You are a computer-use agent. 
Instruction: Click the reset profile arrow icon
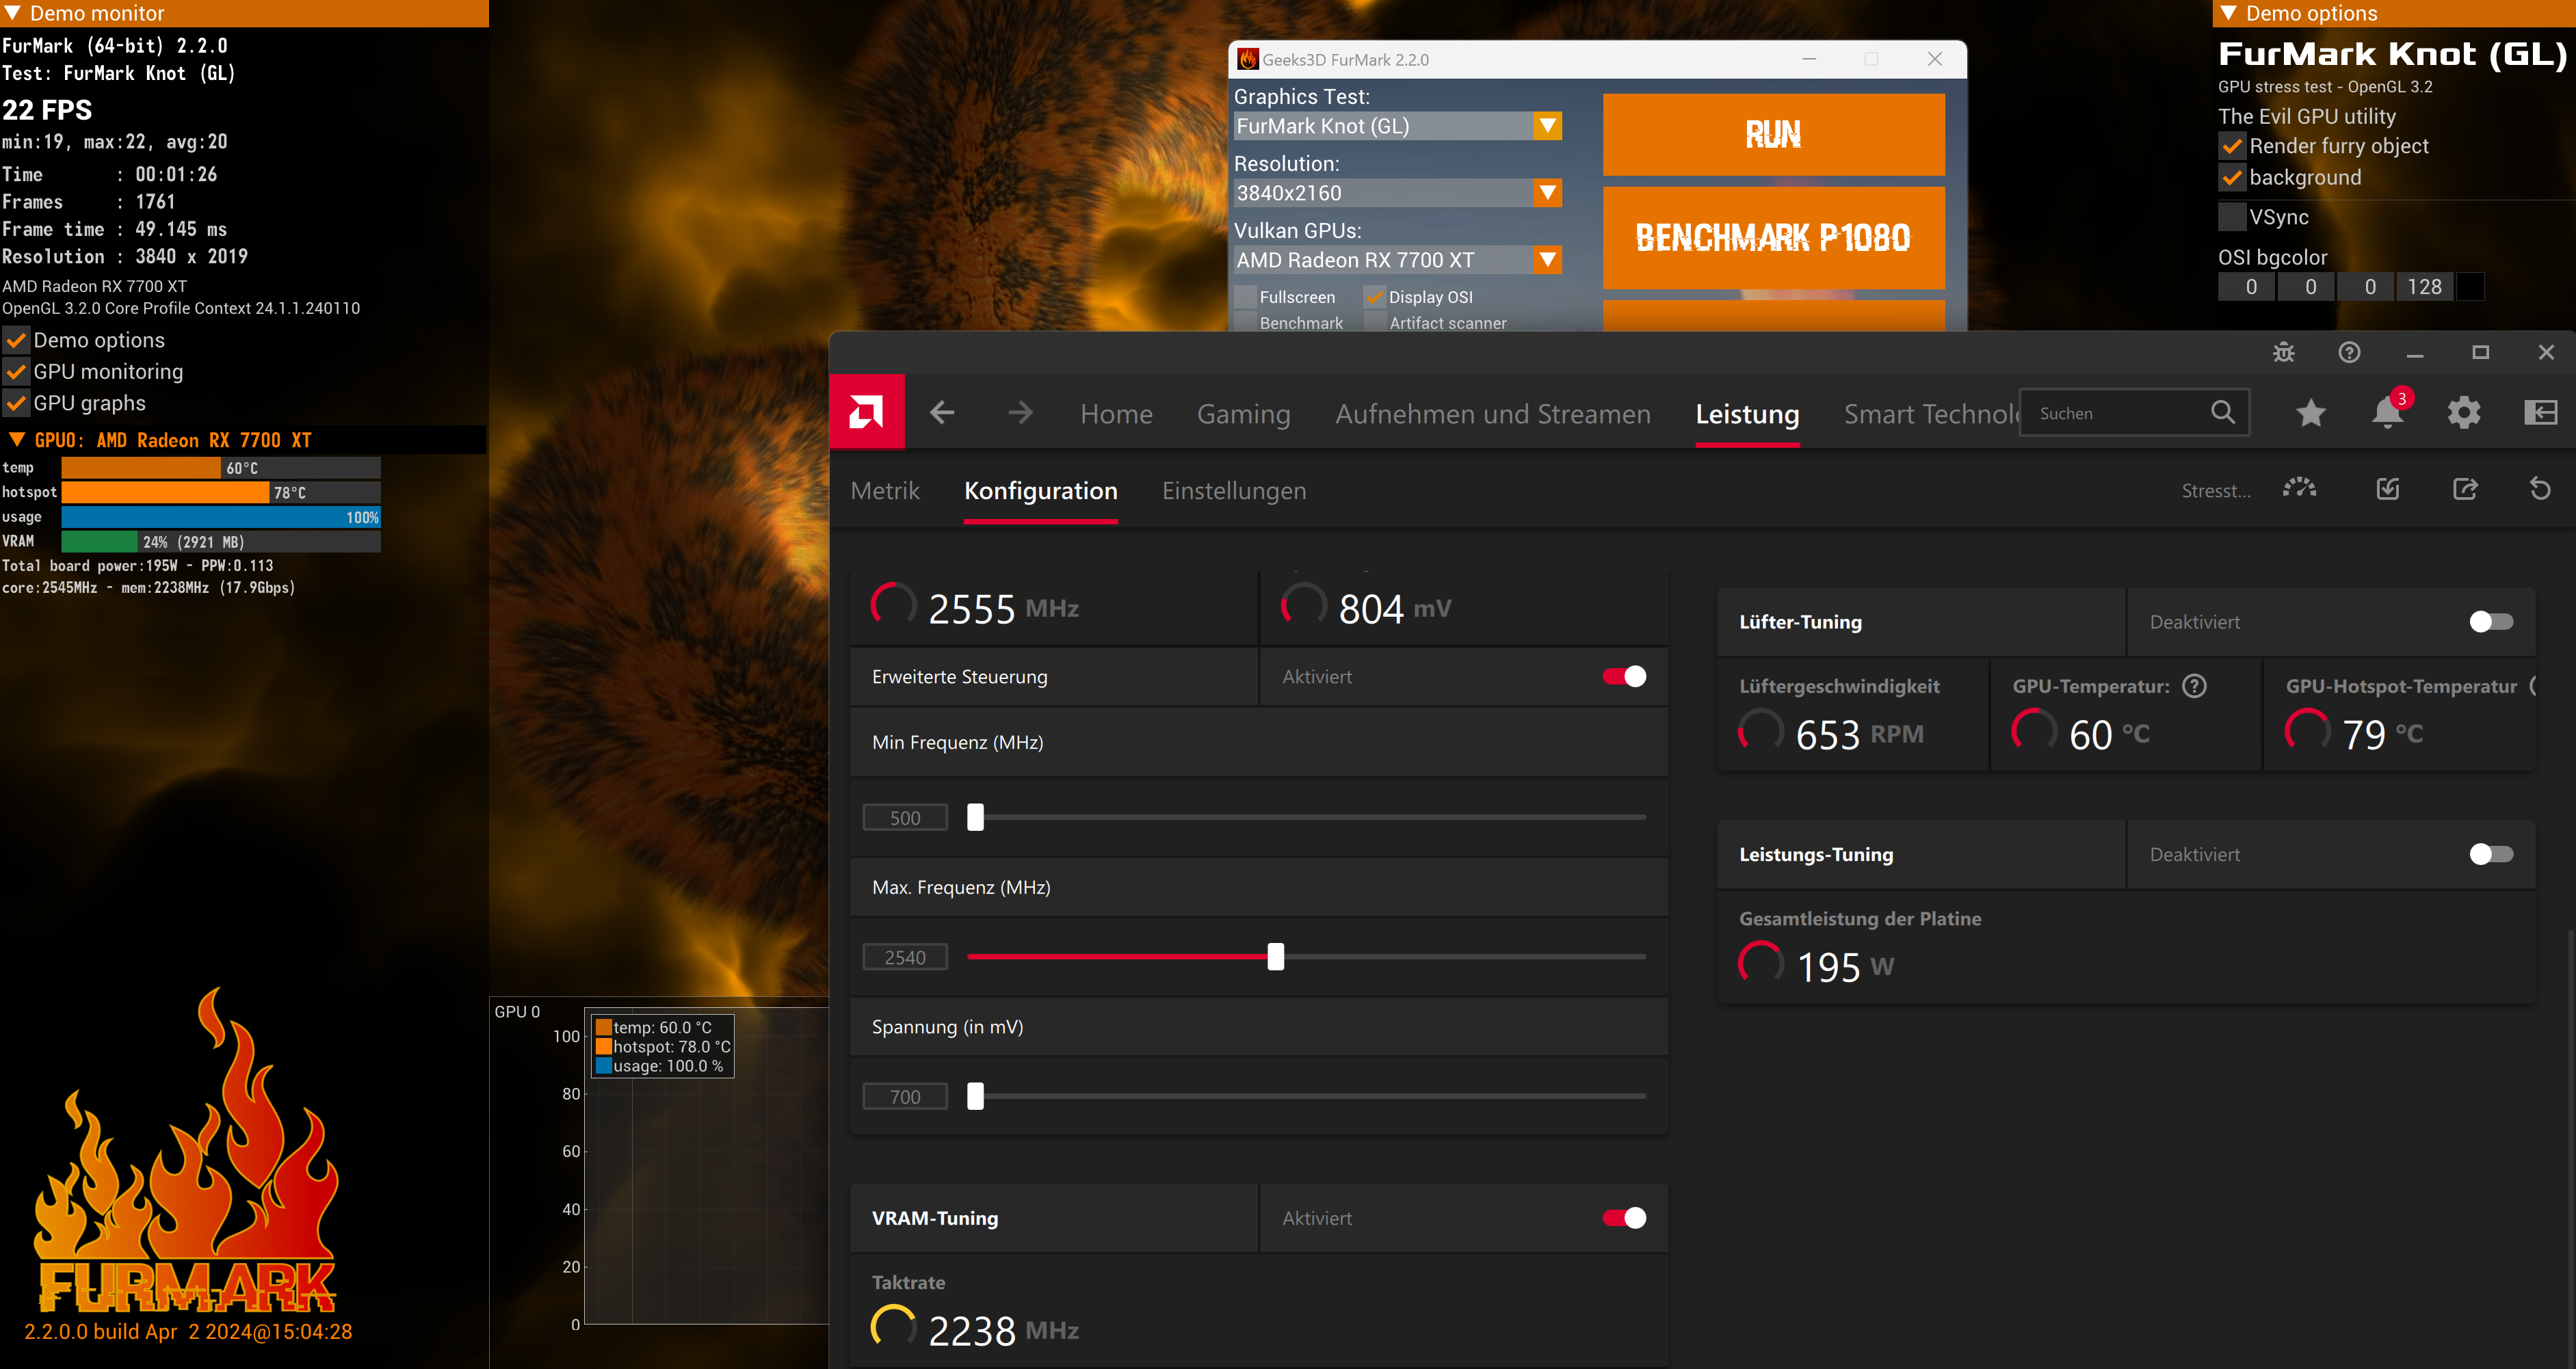(x=2540, y=489)
